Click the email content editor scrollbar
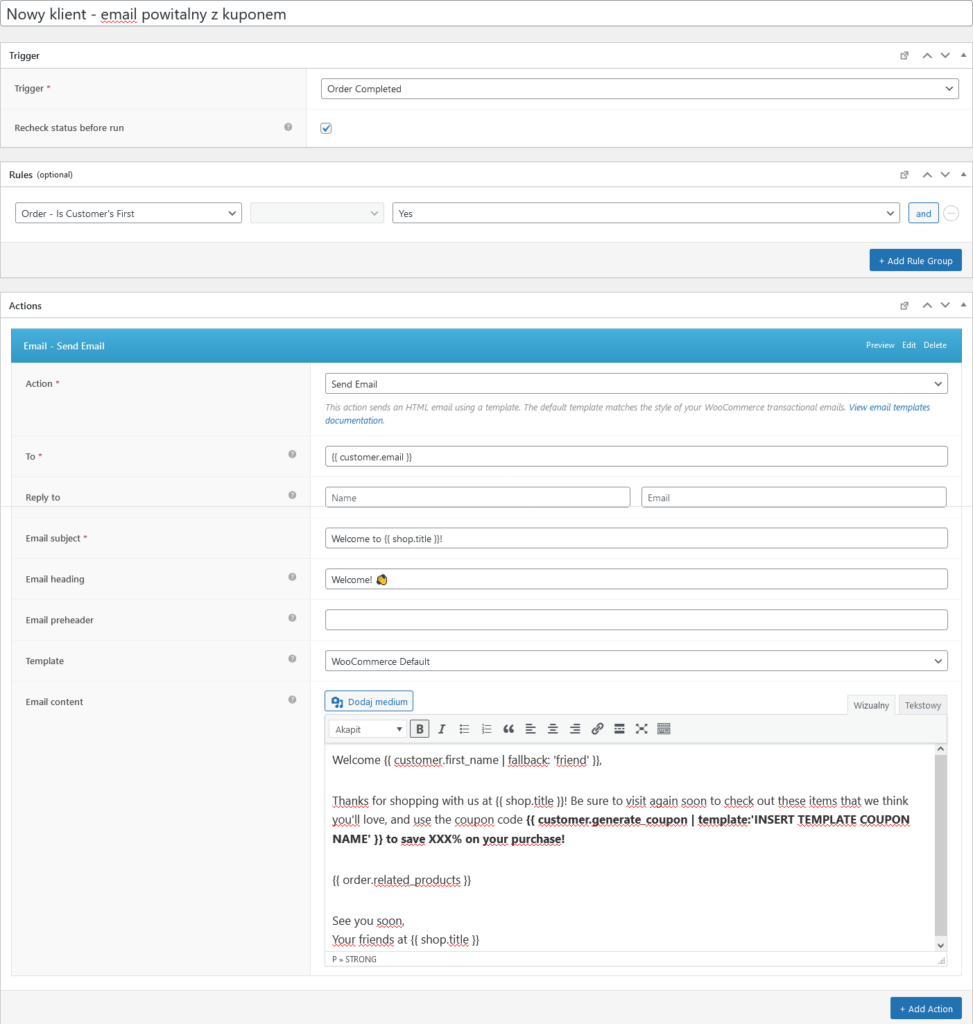Viewport: 973px width, 1024px height. coord(940,848)
